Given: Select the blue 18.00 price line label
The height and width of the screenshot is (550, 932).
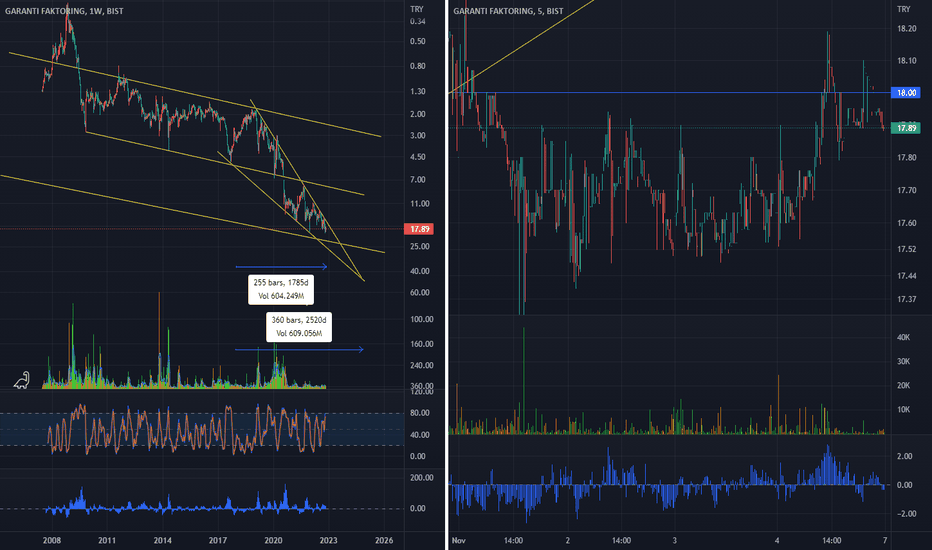Looking at the screenshot, I should tap(906, 93).
